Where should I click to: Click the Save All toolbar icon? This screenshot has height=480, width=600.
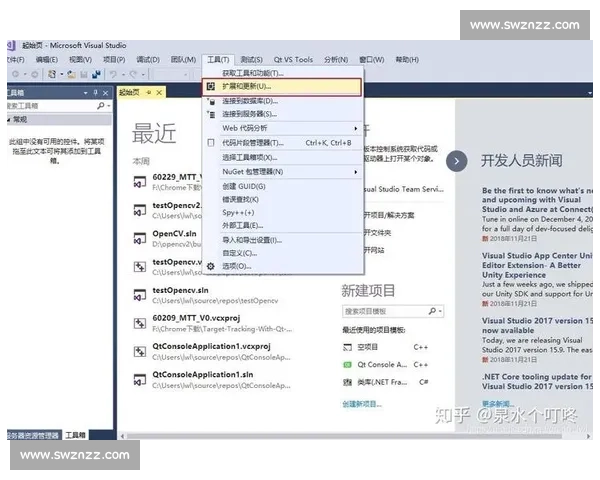click(96, 74)
